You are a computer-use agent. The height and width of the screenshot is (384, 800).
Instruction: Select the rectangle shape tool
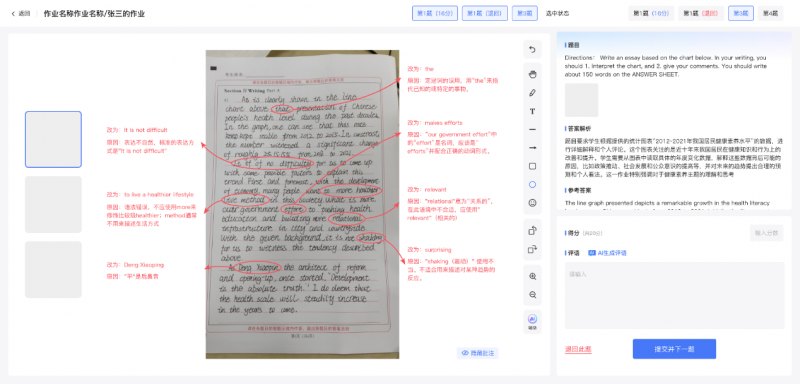pos(532,166)
